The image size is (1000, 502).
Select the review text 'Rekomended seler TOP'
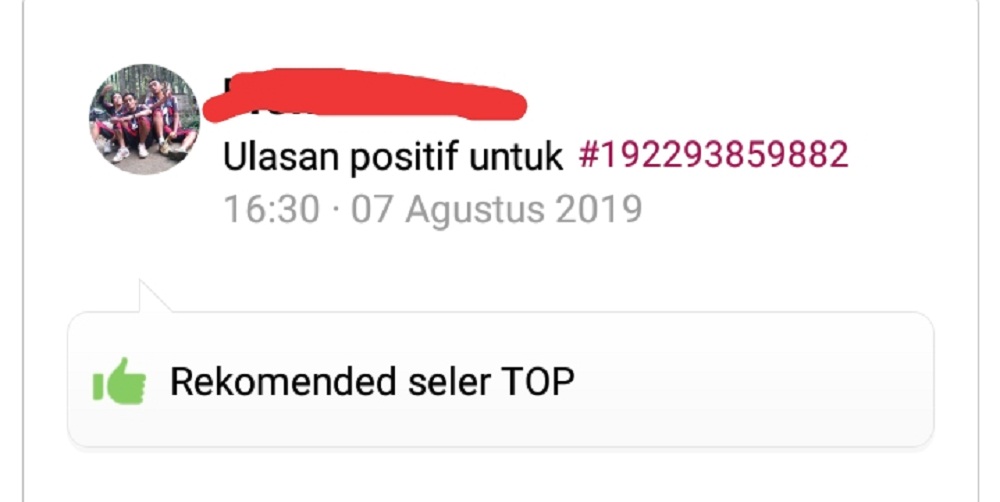coord(372,382)
